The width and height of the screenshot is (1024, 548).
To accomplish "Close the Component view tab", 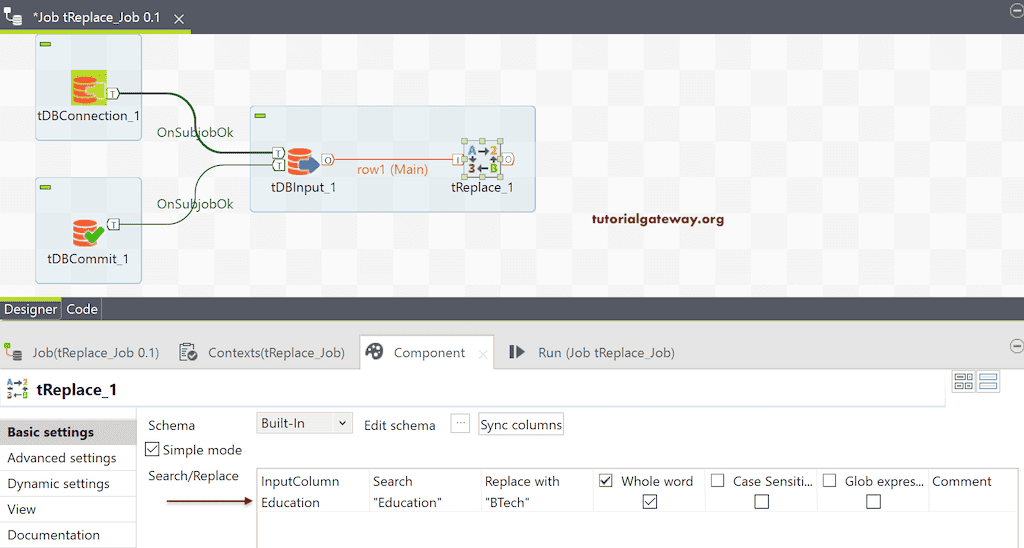I will pos(483,354).
